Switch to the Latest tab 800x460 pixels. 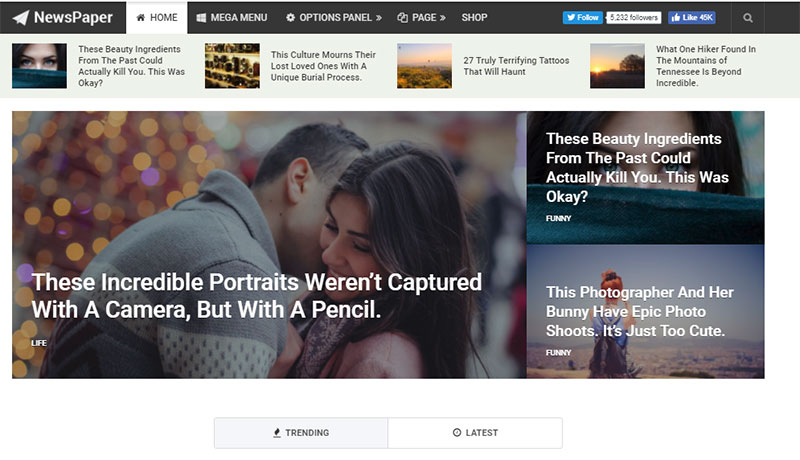(475, 433)
